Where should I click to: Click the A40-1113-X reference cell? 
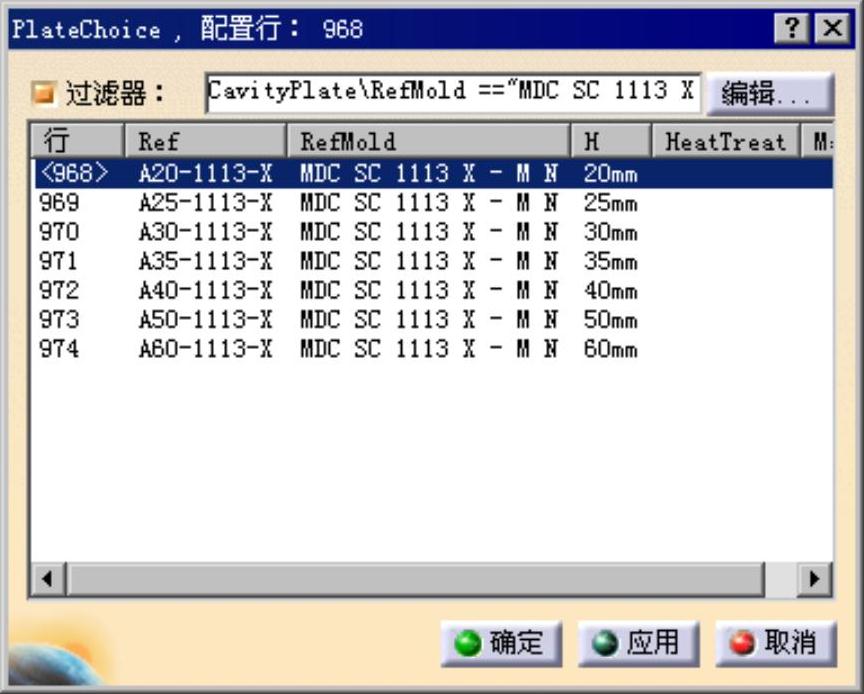[206, 290]
